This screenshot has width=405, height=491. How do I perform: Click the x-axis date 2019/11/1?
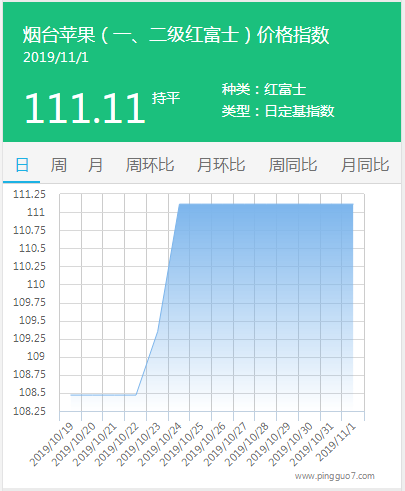tap(336, 442)
